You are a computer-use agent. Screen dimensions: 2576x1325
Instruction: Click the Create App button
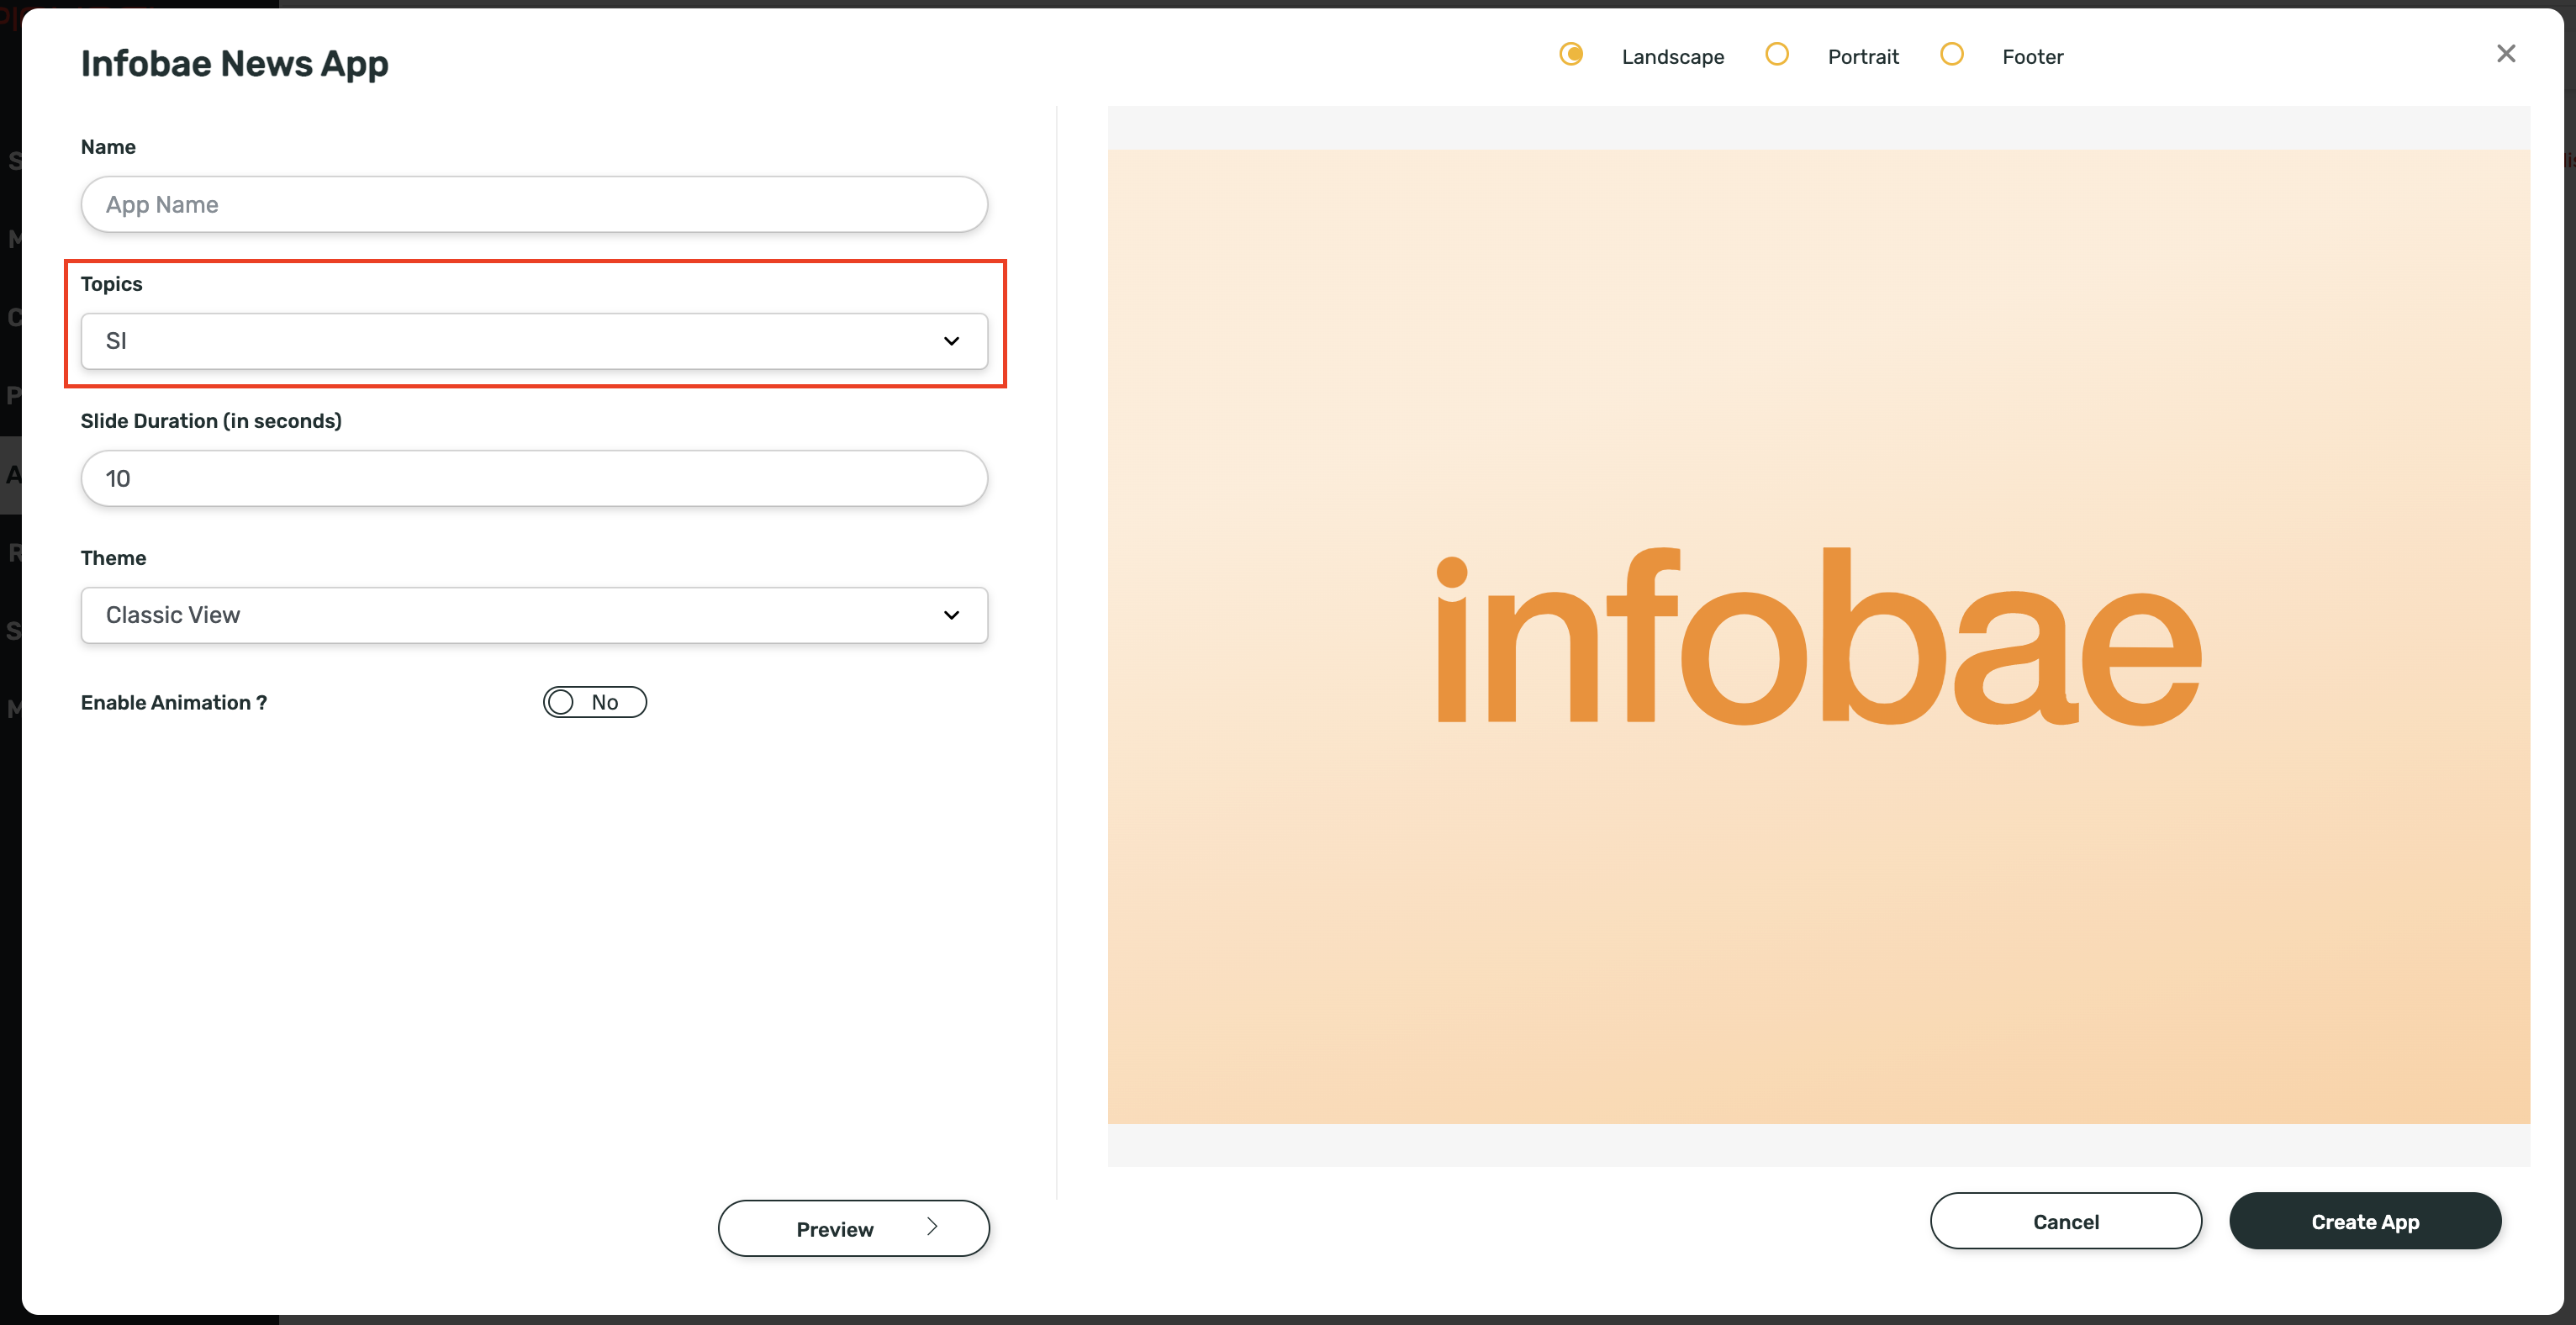tap(2365, 1221)
